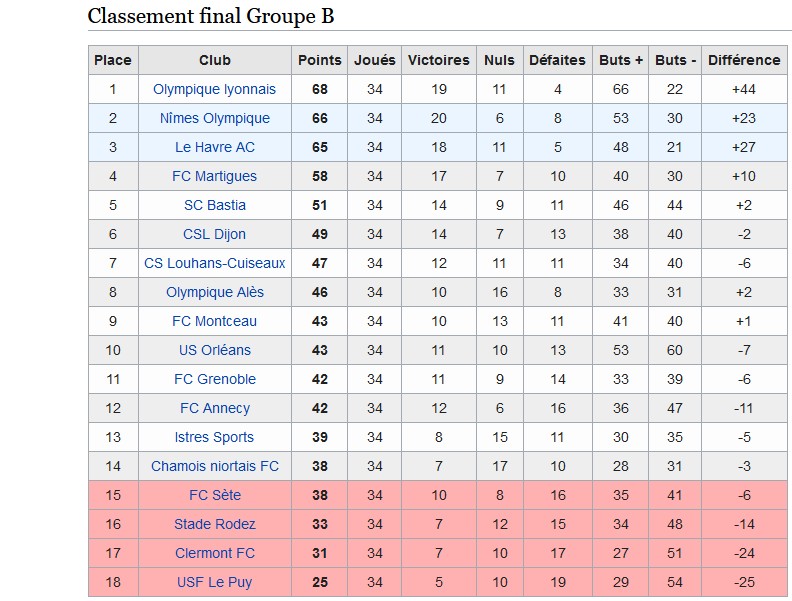792x601 pixels.
Task: Select the Stade Rodez link
Action: pyautogui.click(x=214, y=524)
